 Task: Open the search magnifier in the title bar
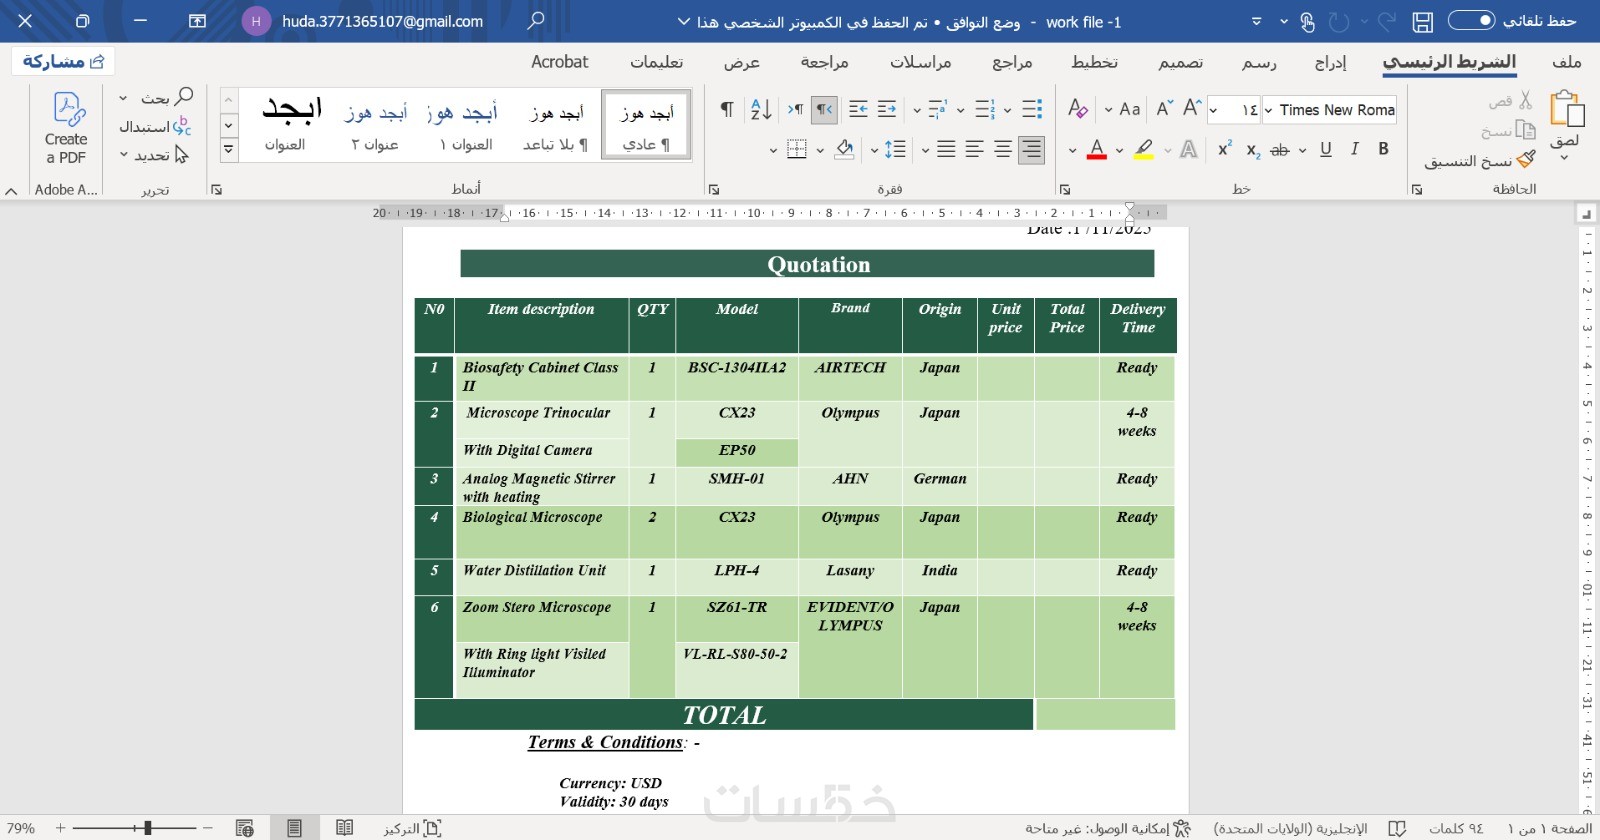[537, 21]
